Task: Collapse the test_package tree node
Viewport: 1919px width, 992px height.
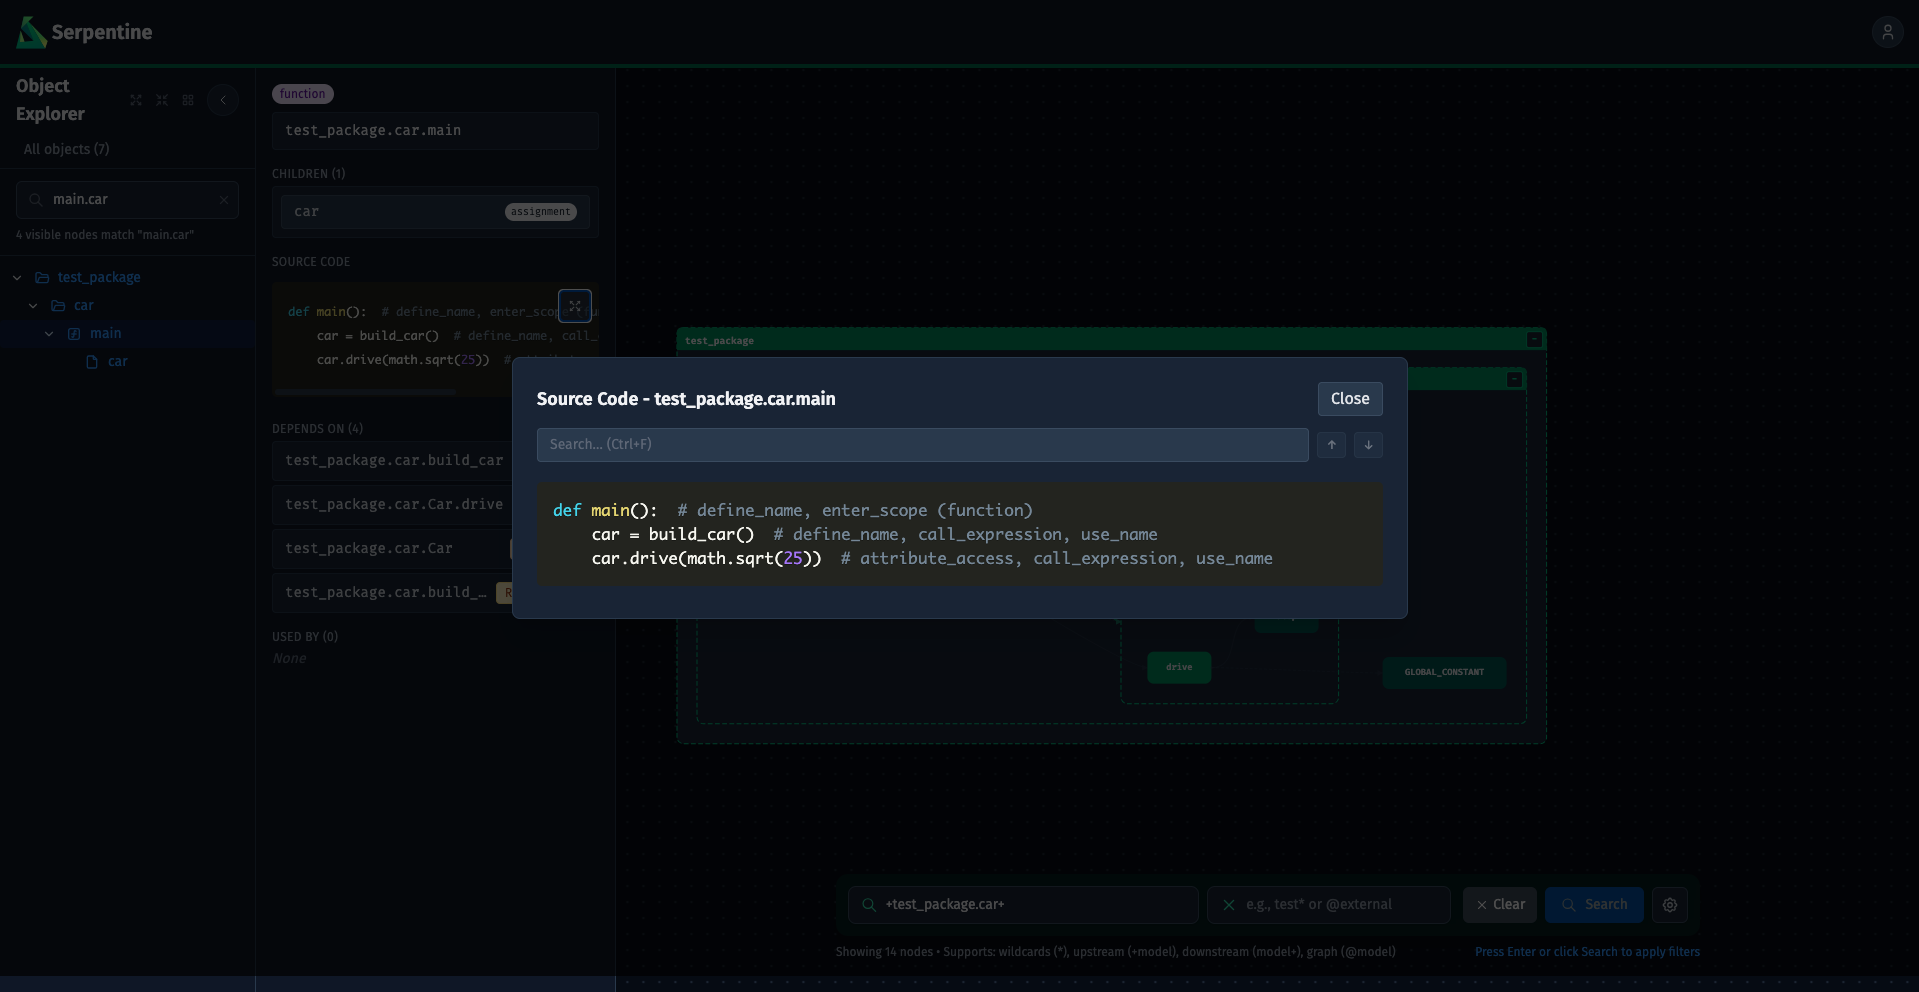Action: [17, 278]
